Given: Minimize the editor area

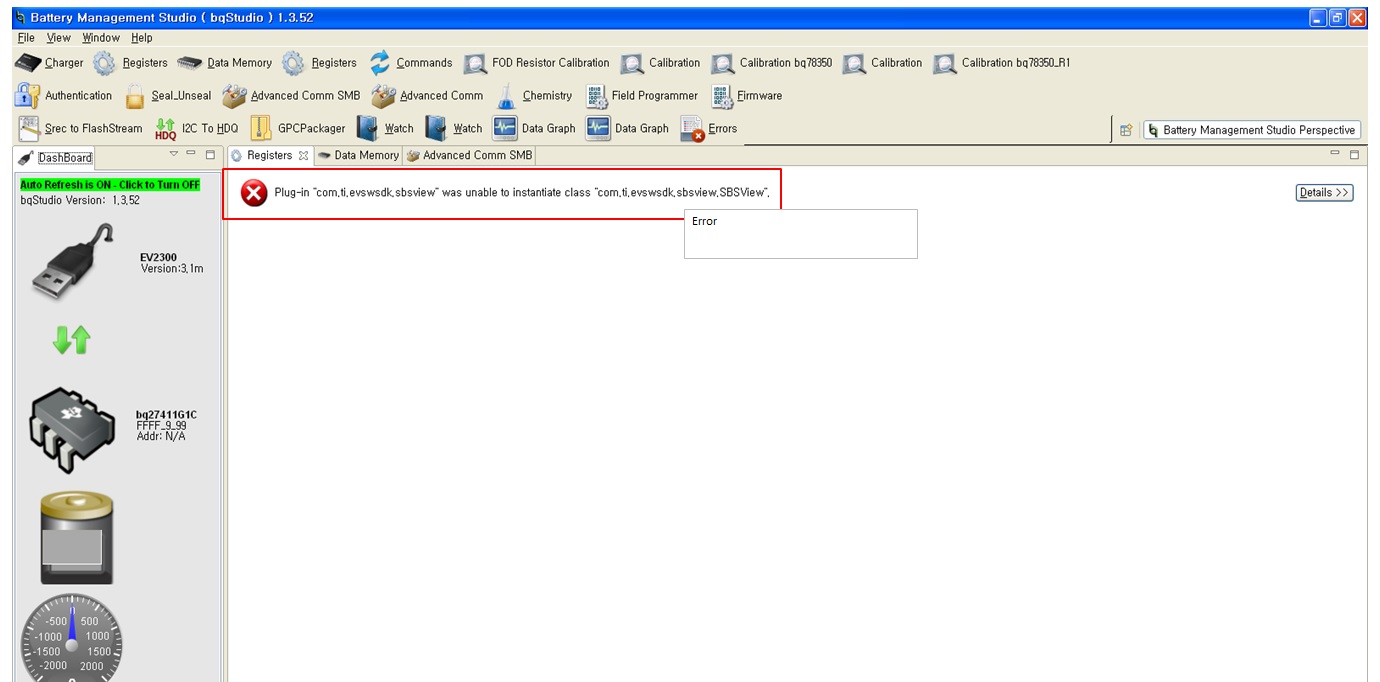Looking at the screenshot, I should click(1335, 153).
